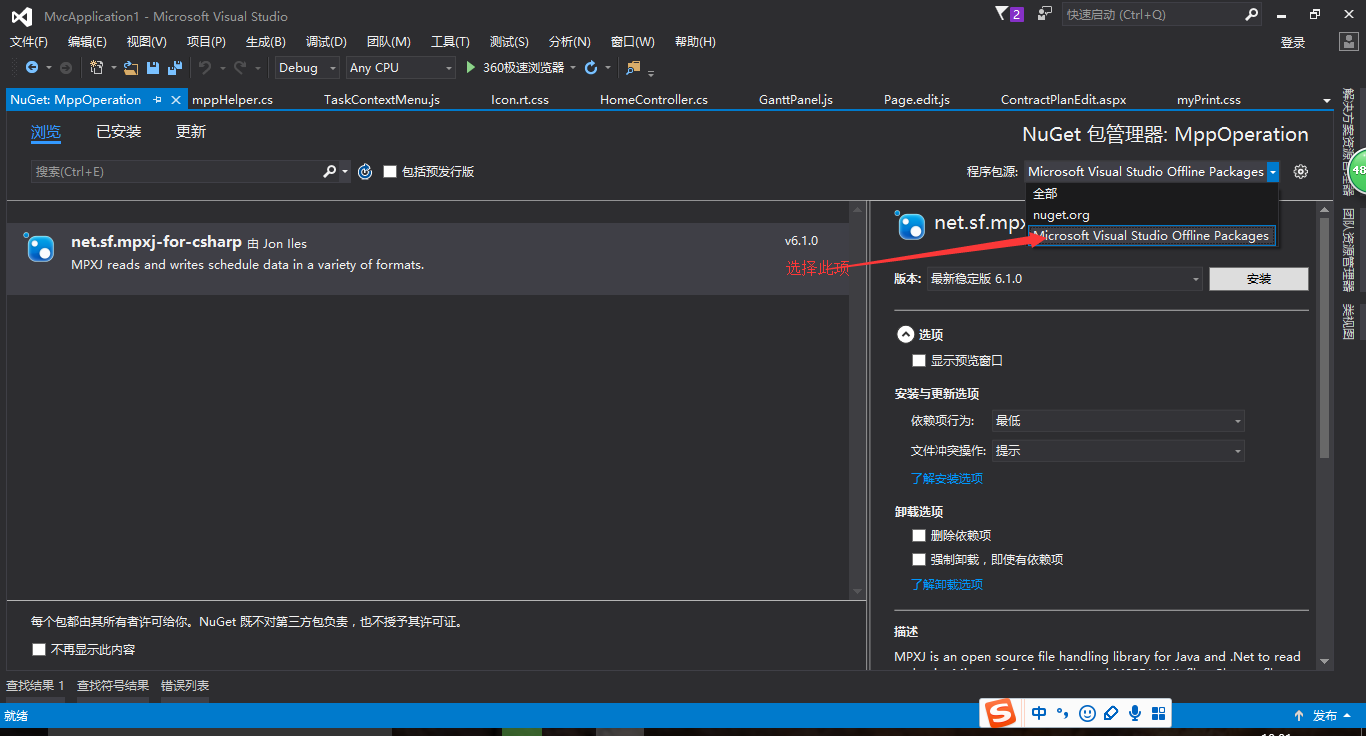Open the 错误列表 panel tab
Viewport: 1366px width, 736px height.
[185, 685]
